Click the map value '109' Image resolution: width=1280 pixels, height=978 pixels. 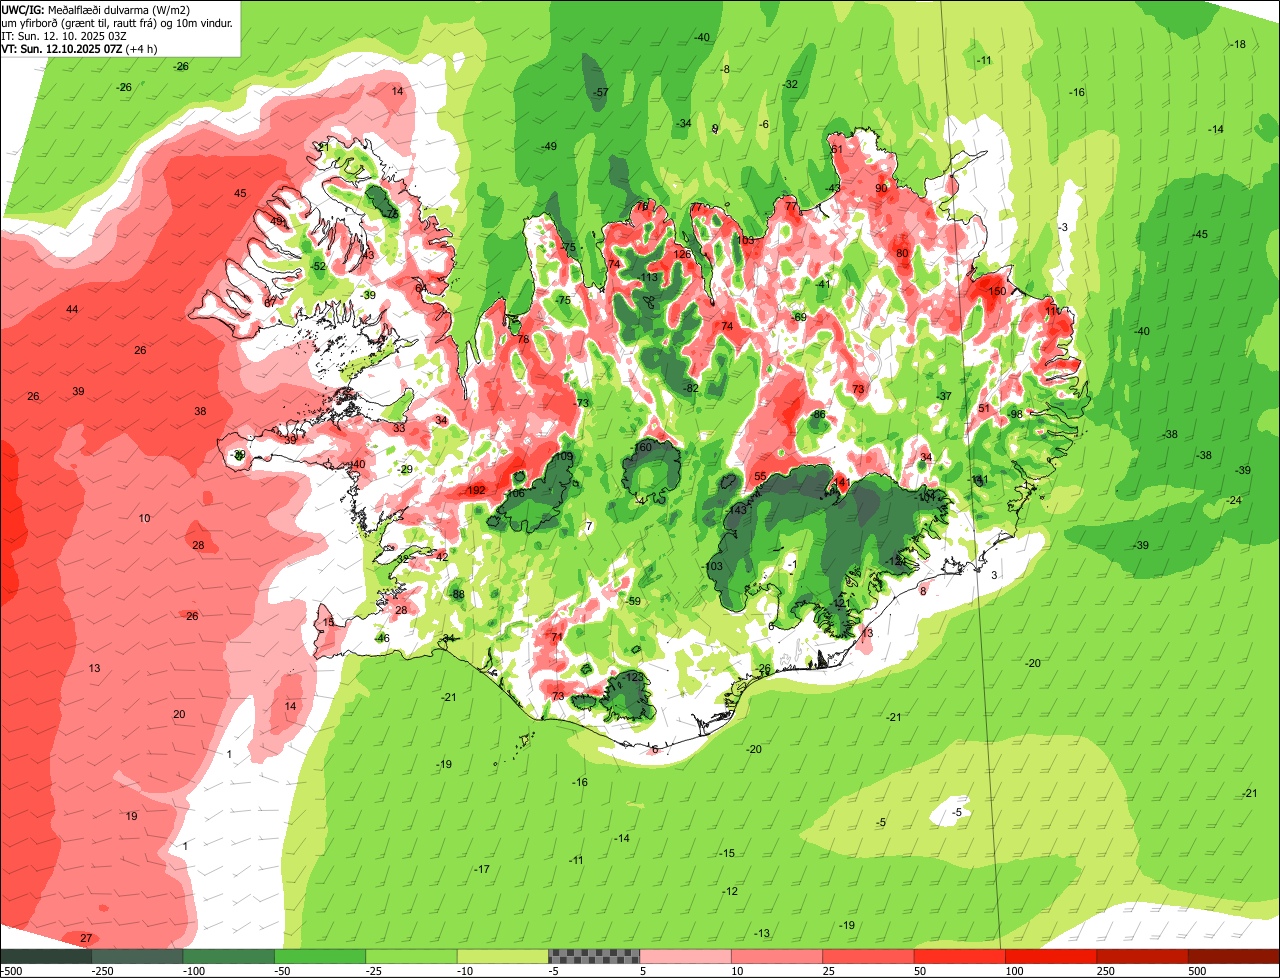[x=564, y=457]
